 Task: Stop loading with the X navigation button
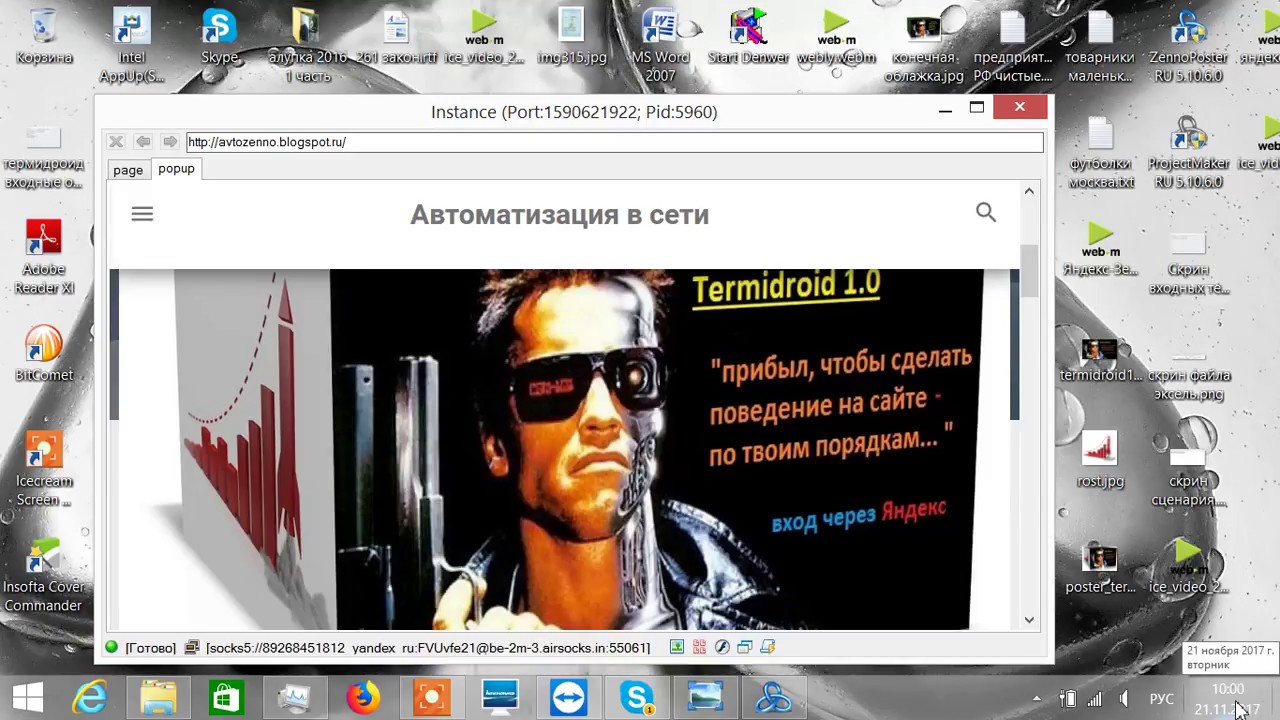[116, 142]
